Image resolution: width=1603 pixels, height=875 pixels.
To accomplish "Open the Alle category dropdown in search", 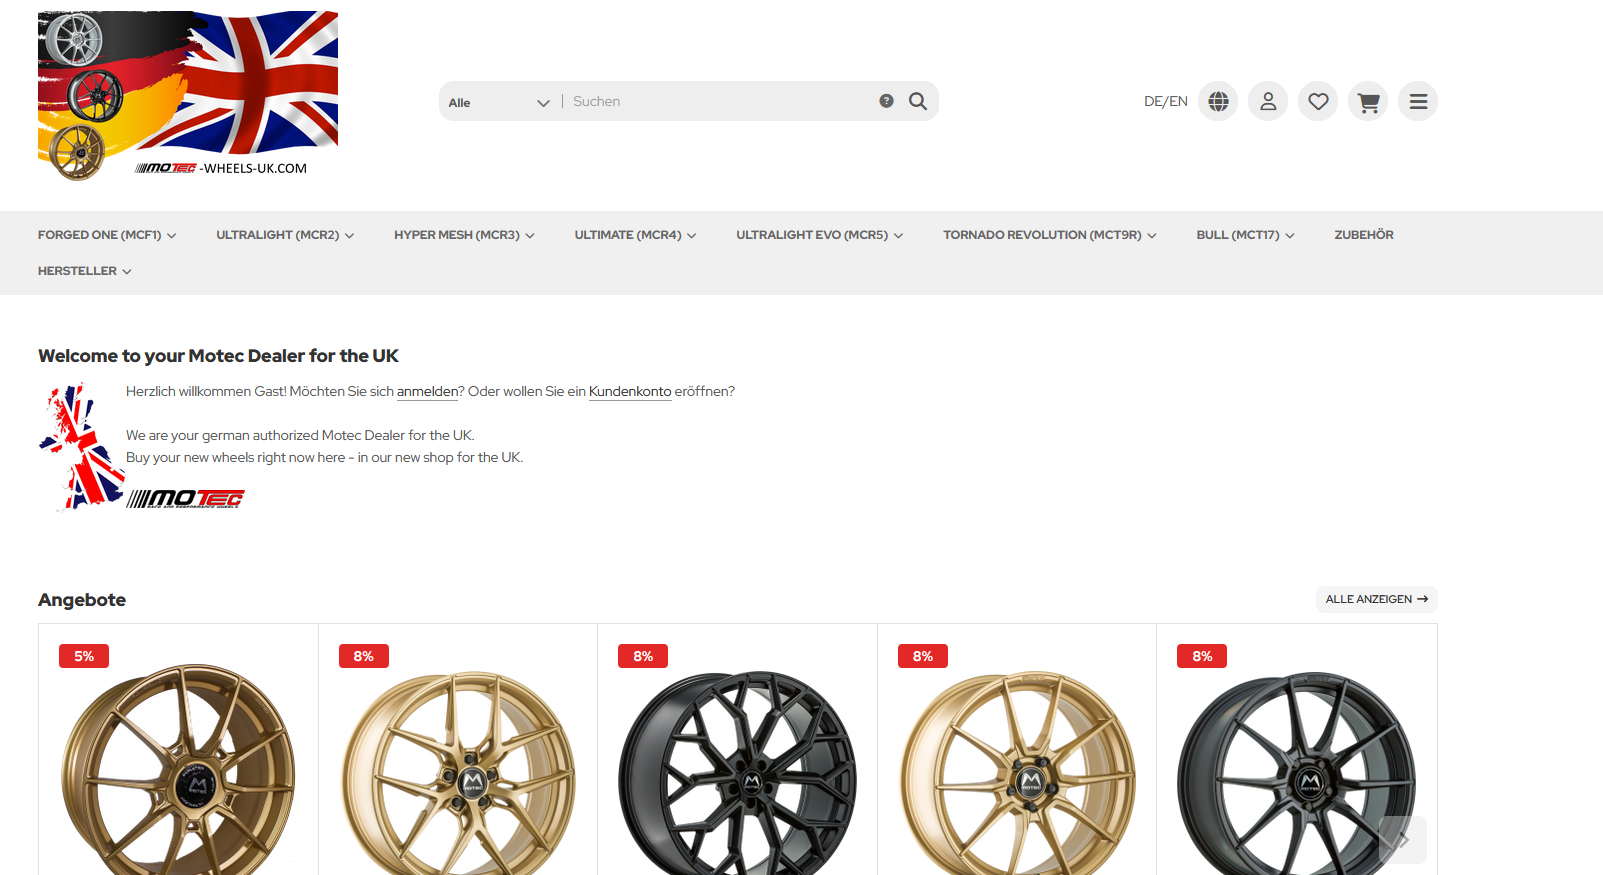I will [x=499, y=102].
